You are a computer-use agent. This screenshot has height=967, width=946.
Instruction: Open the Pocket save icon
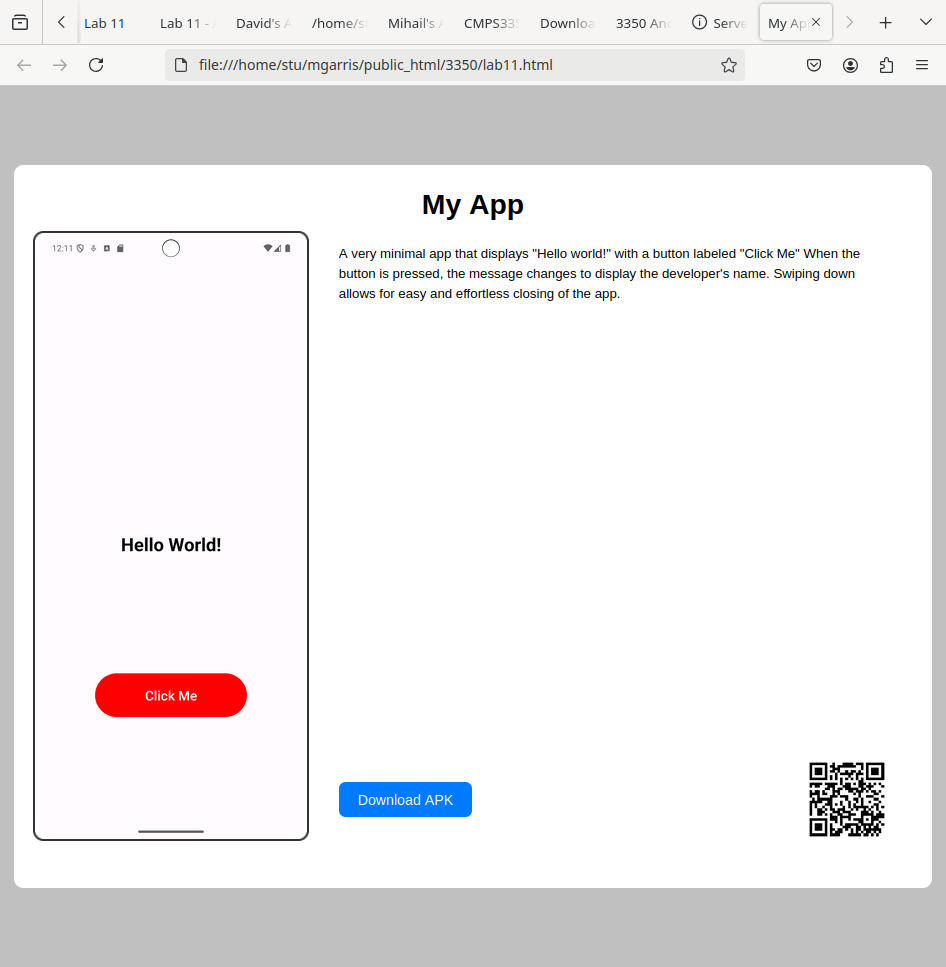pyautogui.click(x=814, y=65)
